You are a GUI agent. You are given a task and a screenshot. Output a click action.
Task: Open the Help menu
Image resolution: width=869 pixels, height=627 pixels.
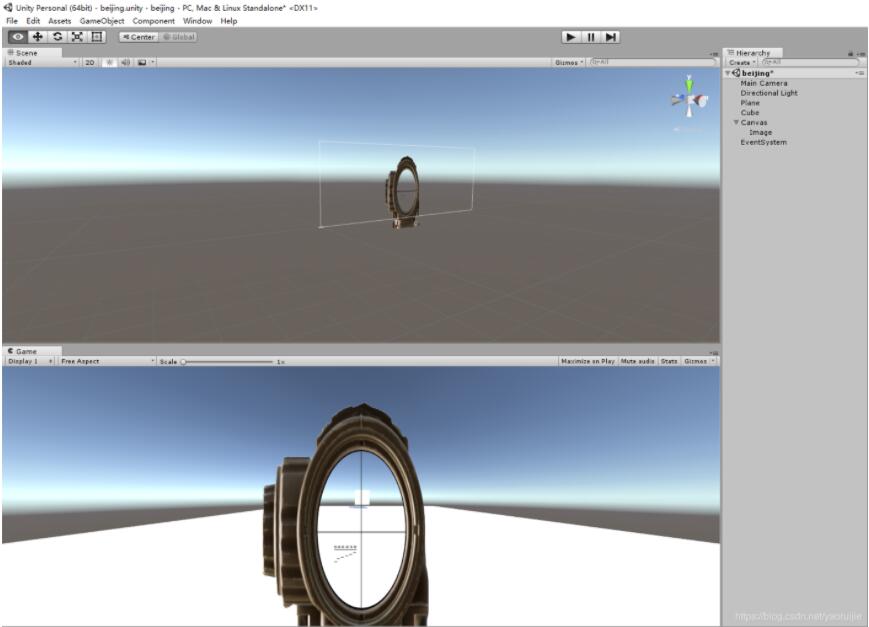229,21
